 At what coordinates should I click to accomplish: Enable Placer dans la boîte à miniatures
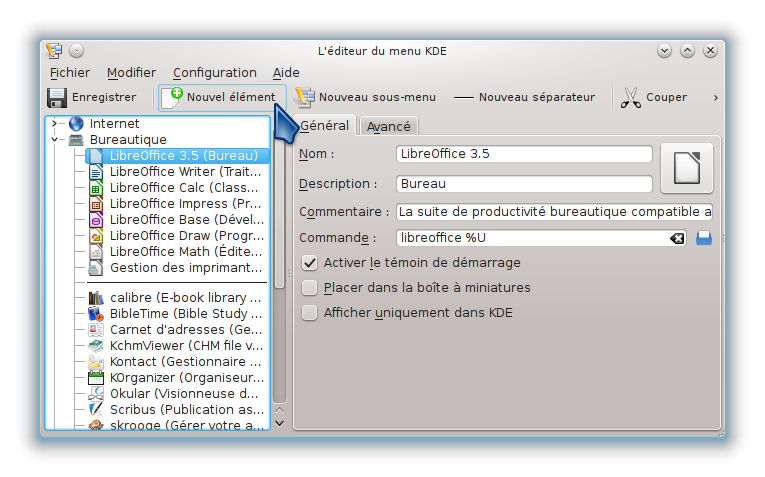[310, 288]
